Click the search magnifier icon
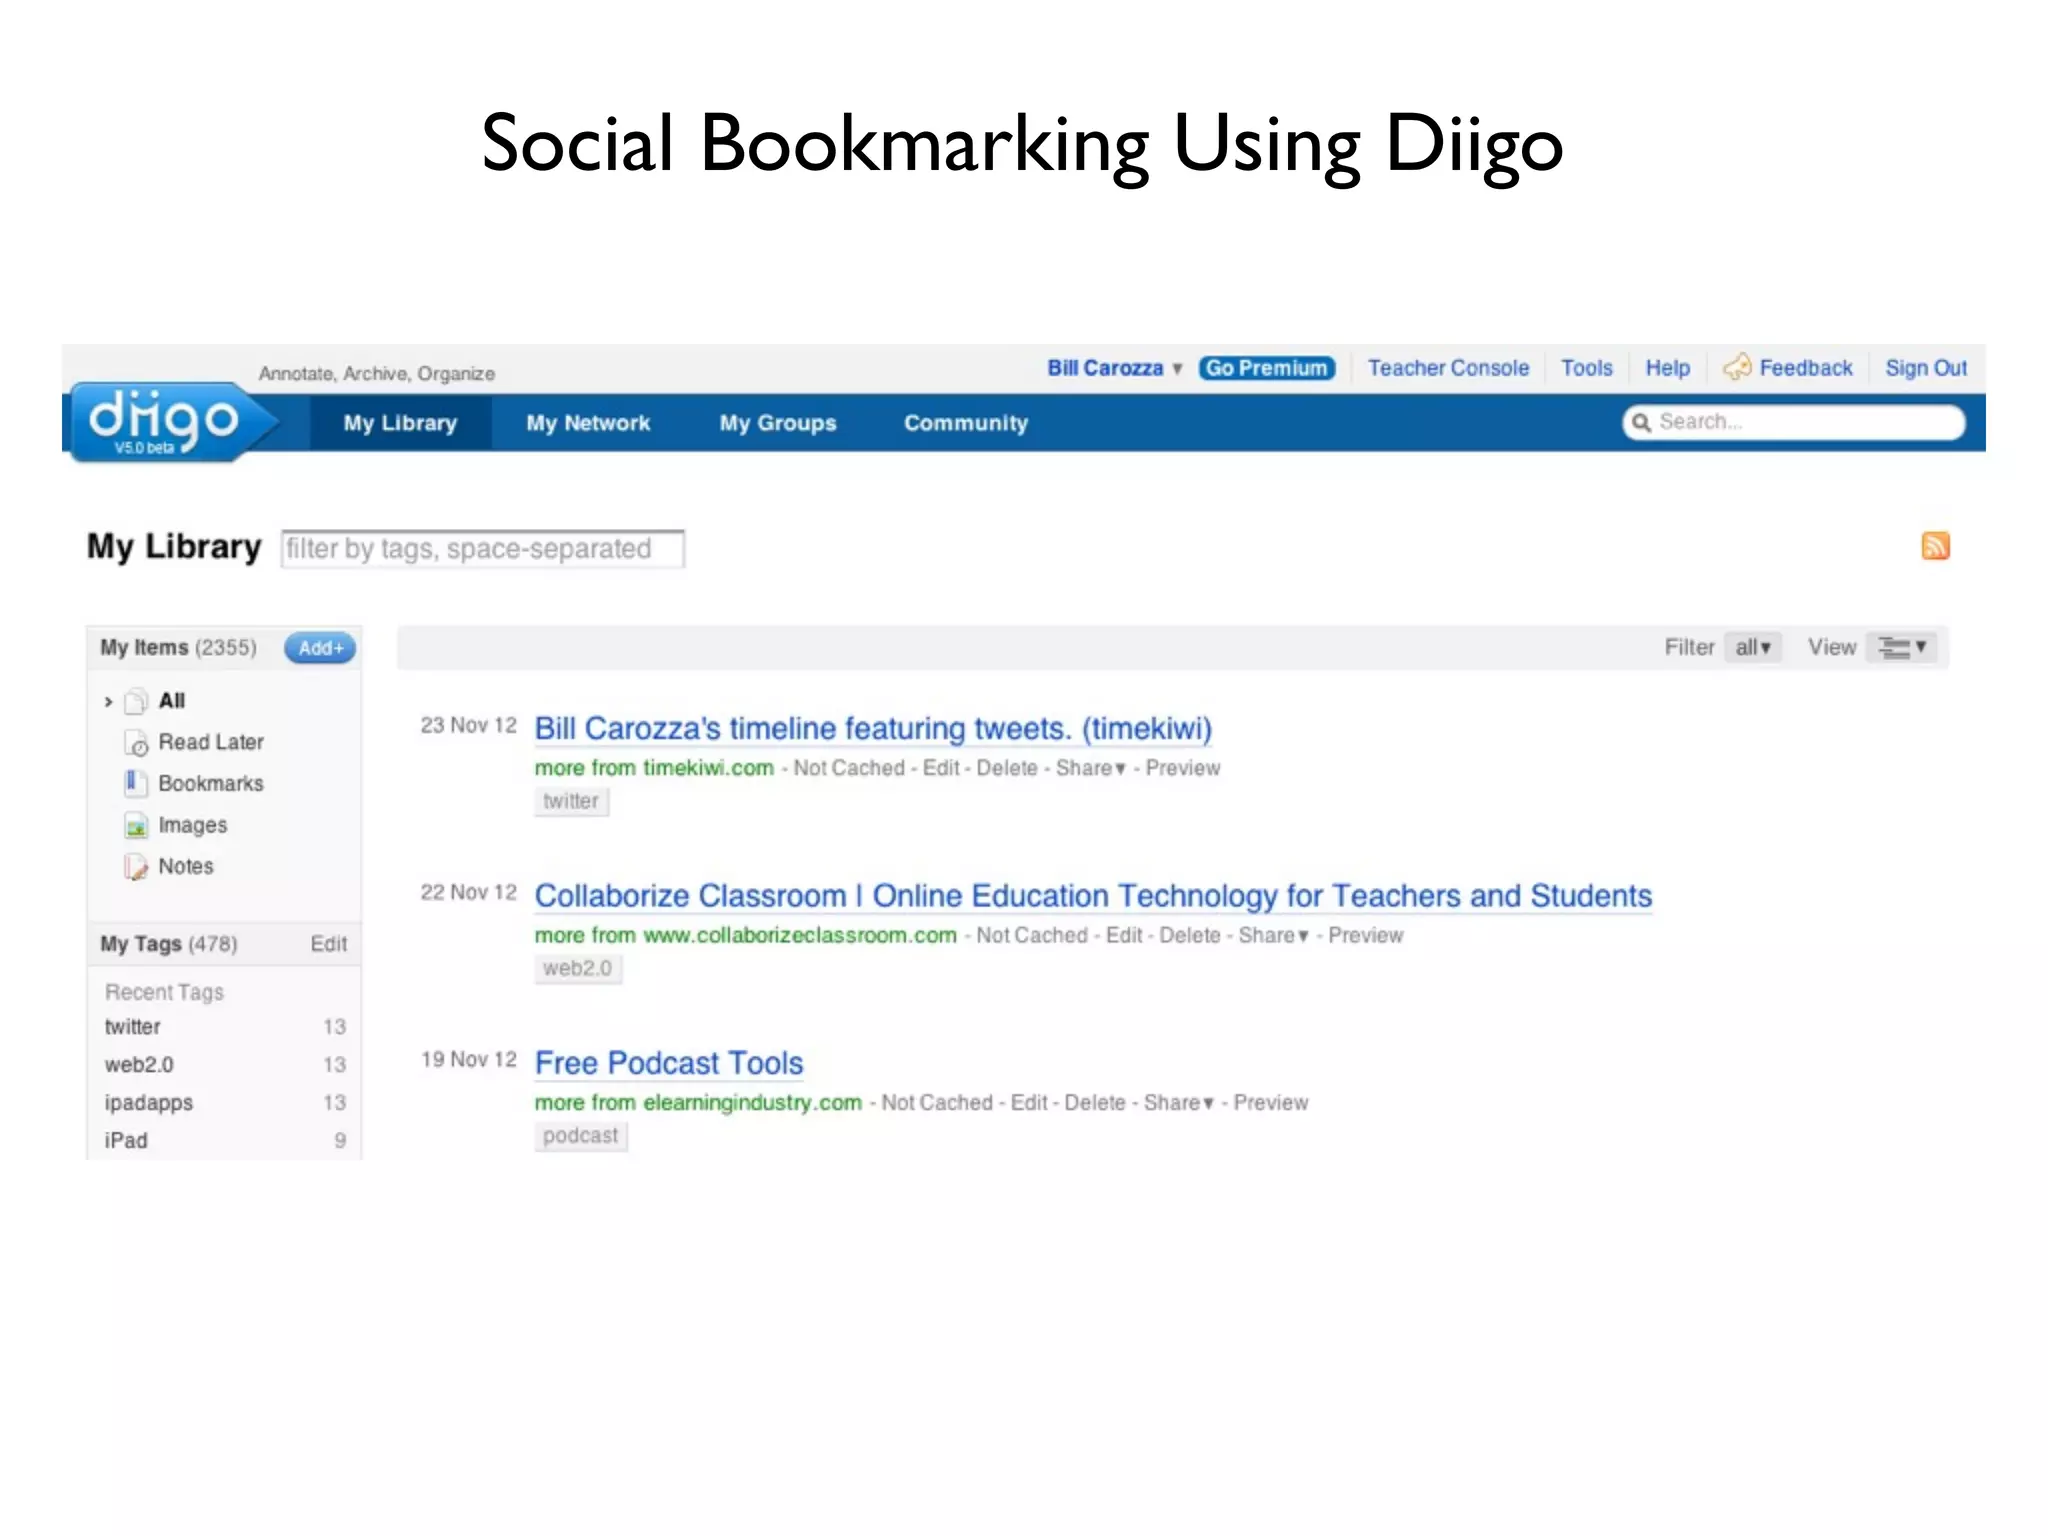Screen dimensions: 2048x1536 pos(1641,423)
